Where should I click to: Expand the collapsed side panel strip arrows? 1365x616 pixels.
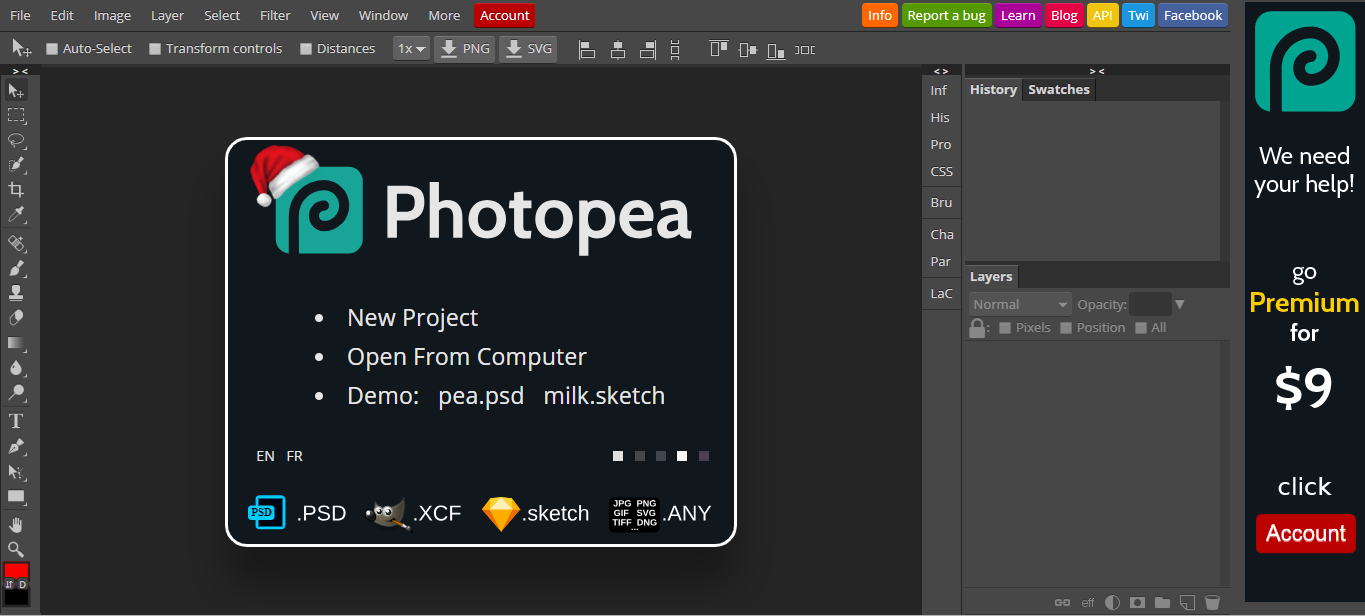pyautogui.click(x=941, y=71)
